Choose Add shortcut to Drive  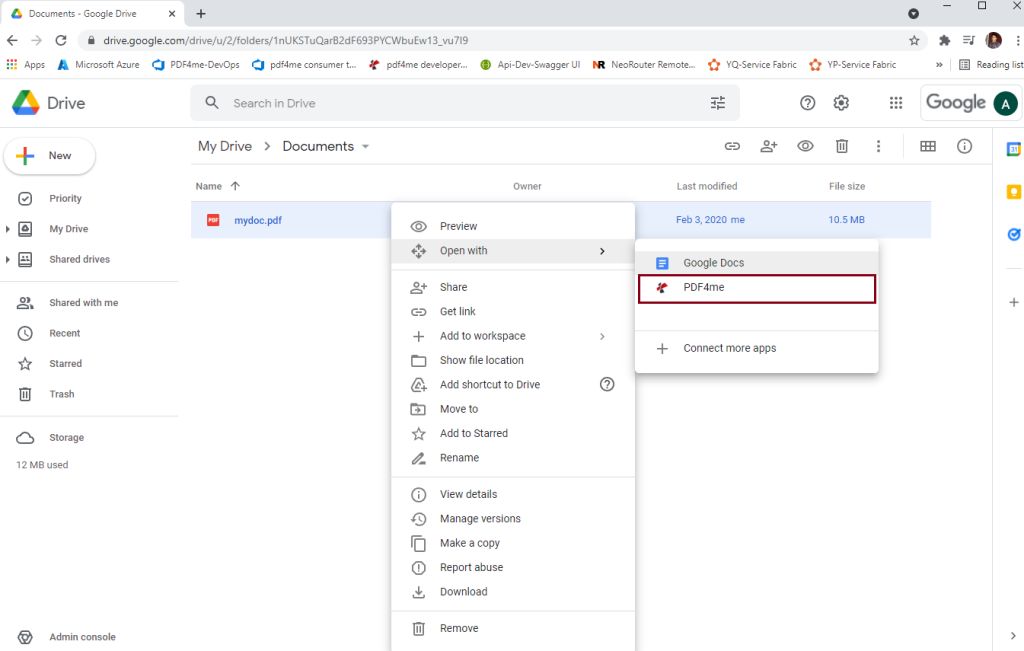513,385
